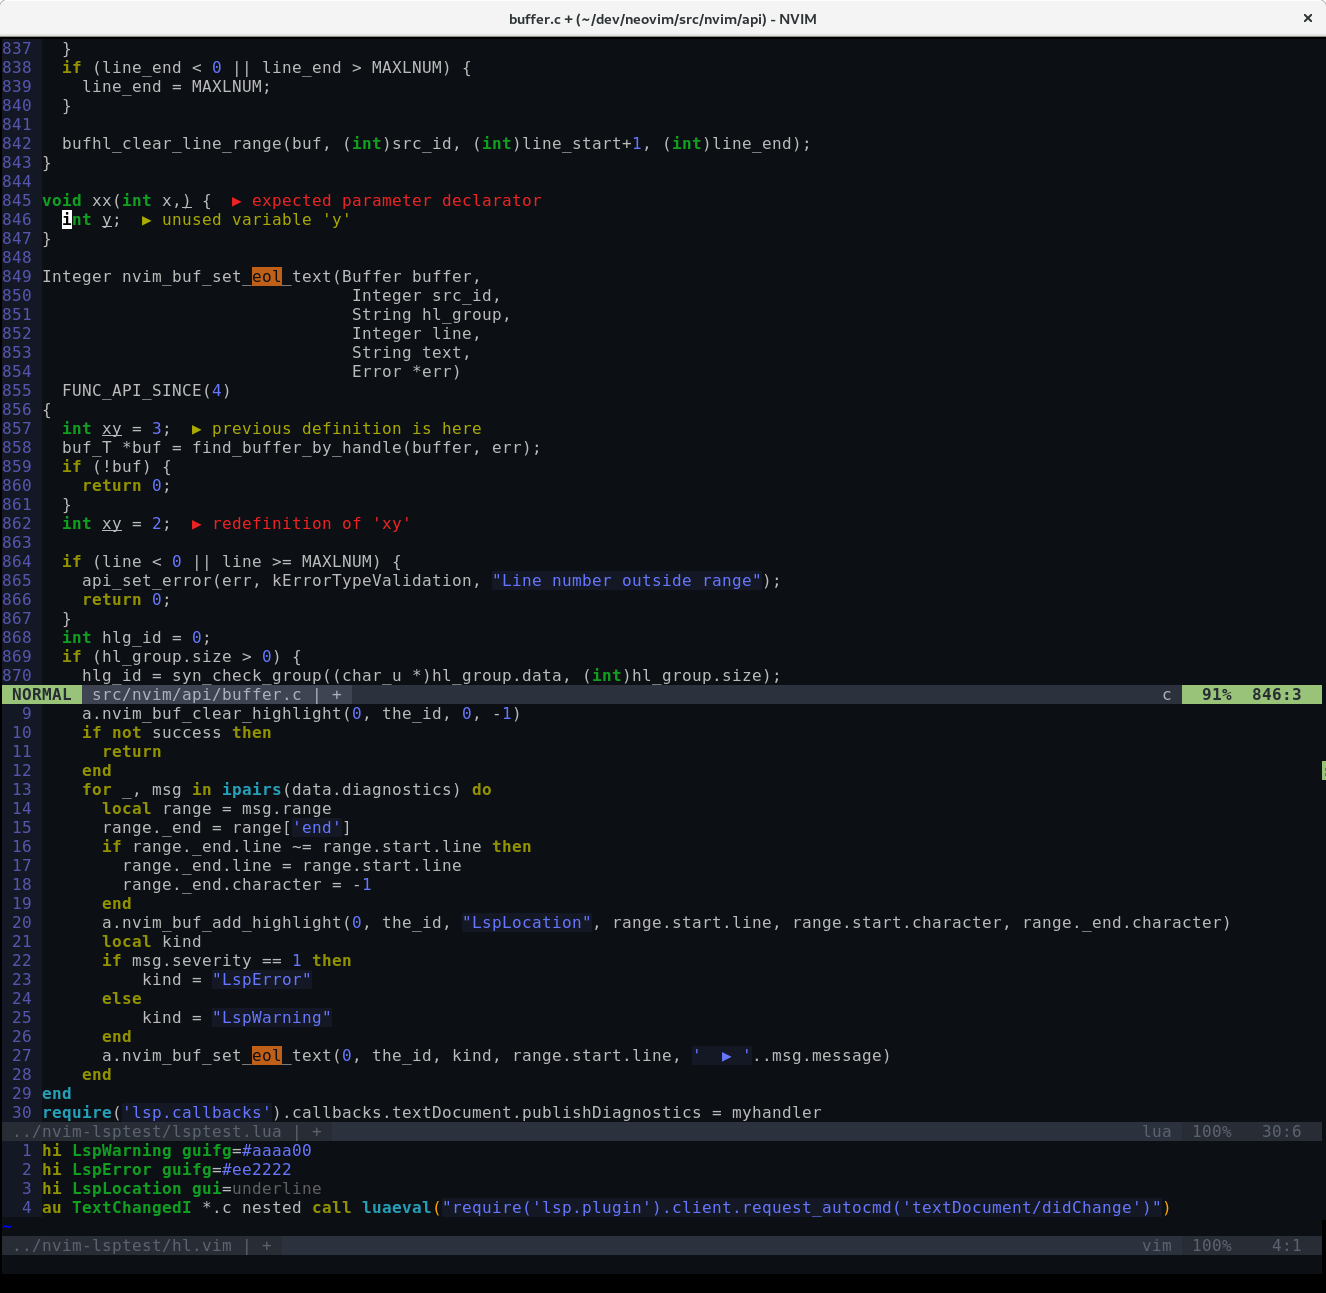This screenshot has width=1326, height=1293.
Task: Click 'gui=underline' in hl.vim
Action: [257, 1189]
